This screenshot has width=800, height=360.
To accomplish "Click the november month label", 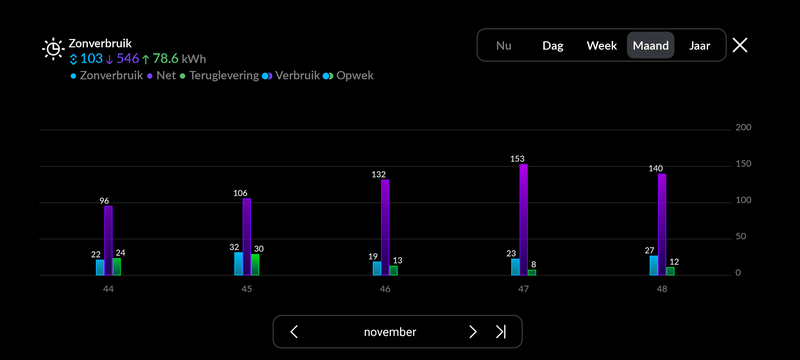I will [390, 332].
